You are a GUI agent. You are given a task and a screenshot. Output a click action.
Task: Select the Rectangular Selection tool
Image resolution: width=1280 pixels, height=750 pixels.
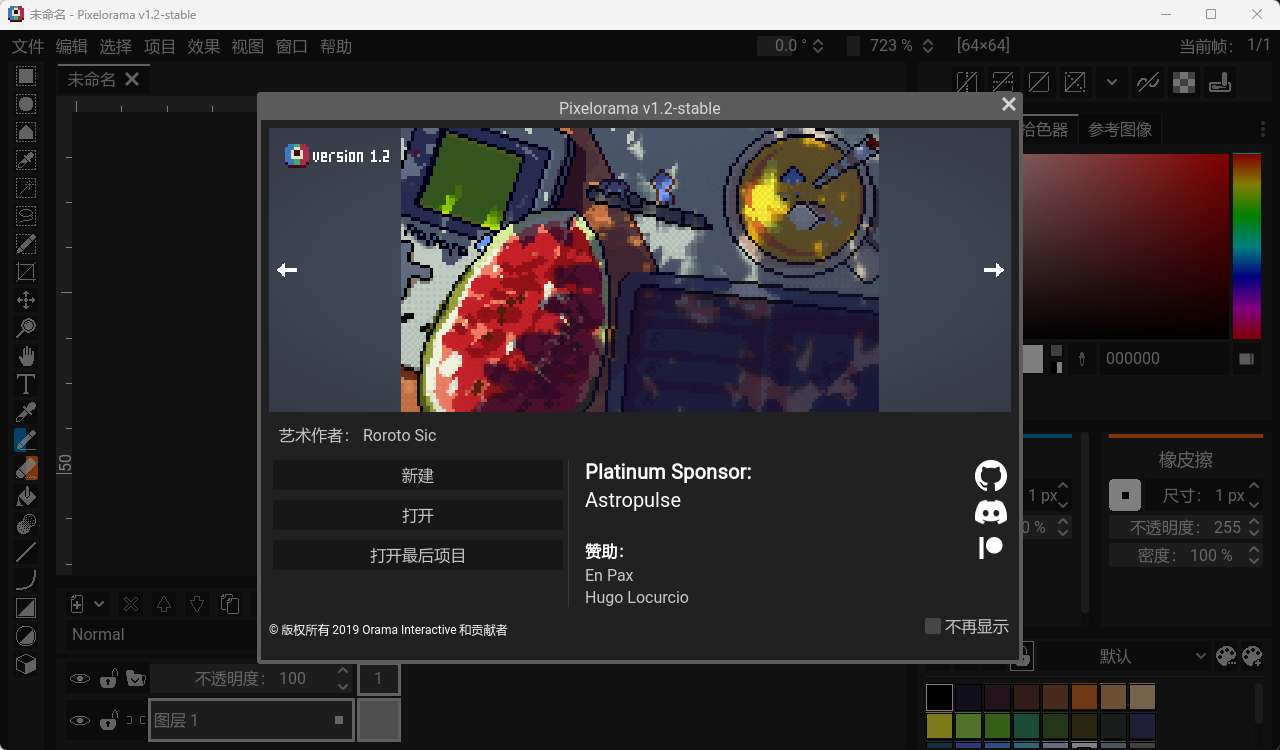coord(26,77)
